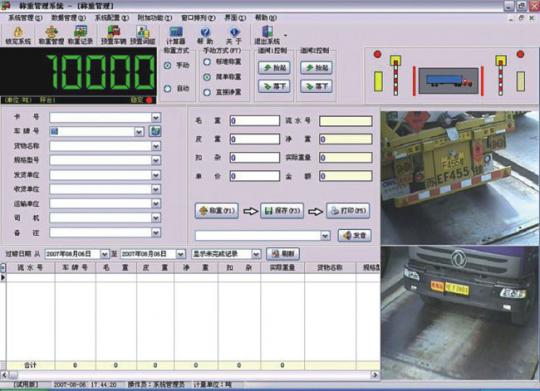
Task: Select the 手动 weighing mode radio
Action: [167, 65]
